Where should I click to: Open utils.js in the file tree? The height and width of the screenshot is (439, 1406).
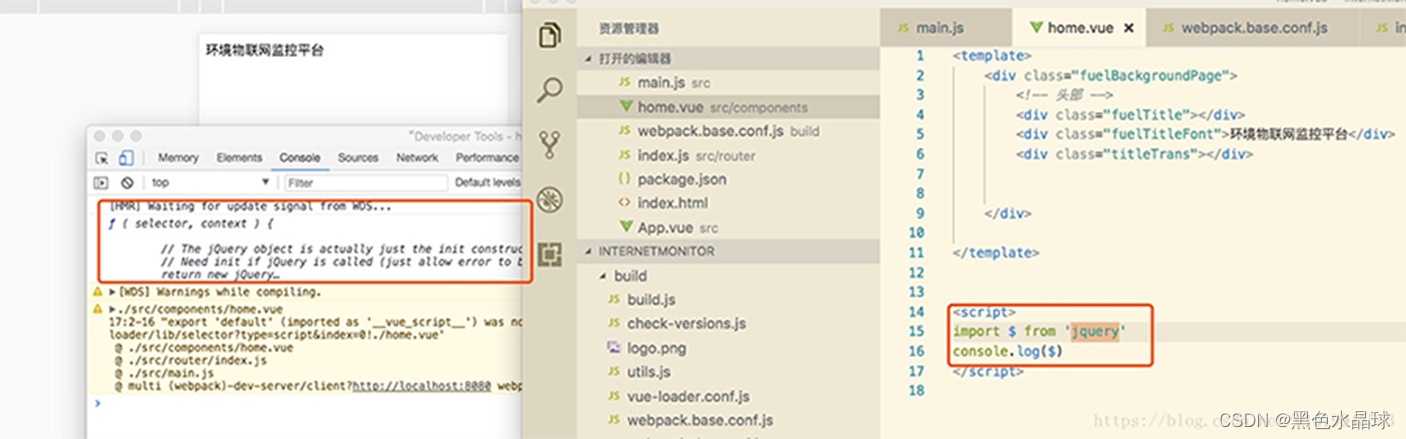[729, 372]
